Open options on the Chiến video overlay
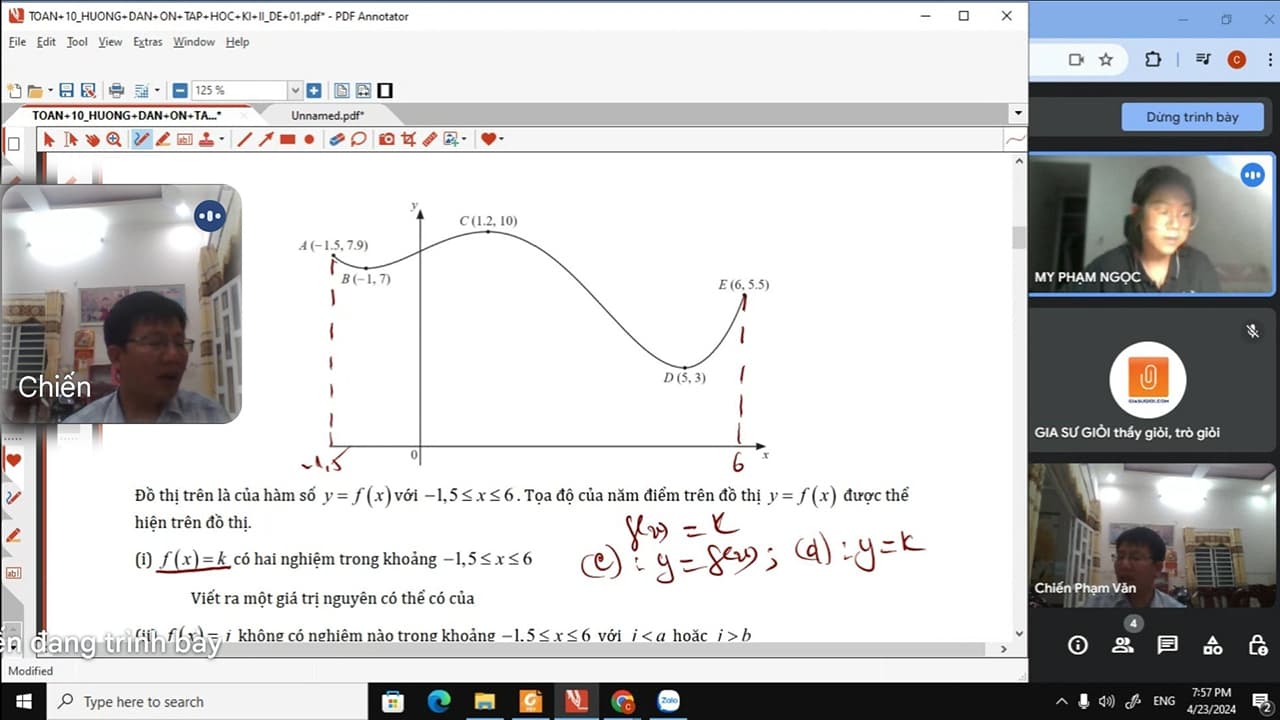1280x720 pixels. [209, 216]
